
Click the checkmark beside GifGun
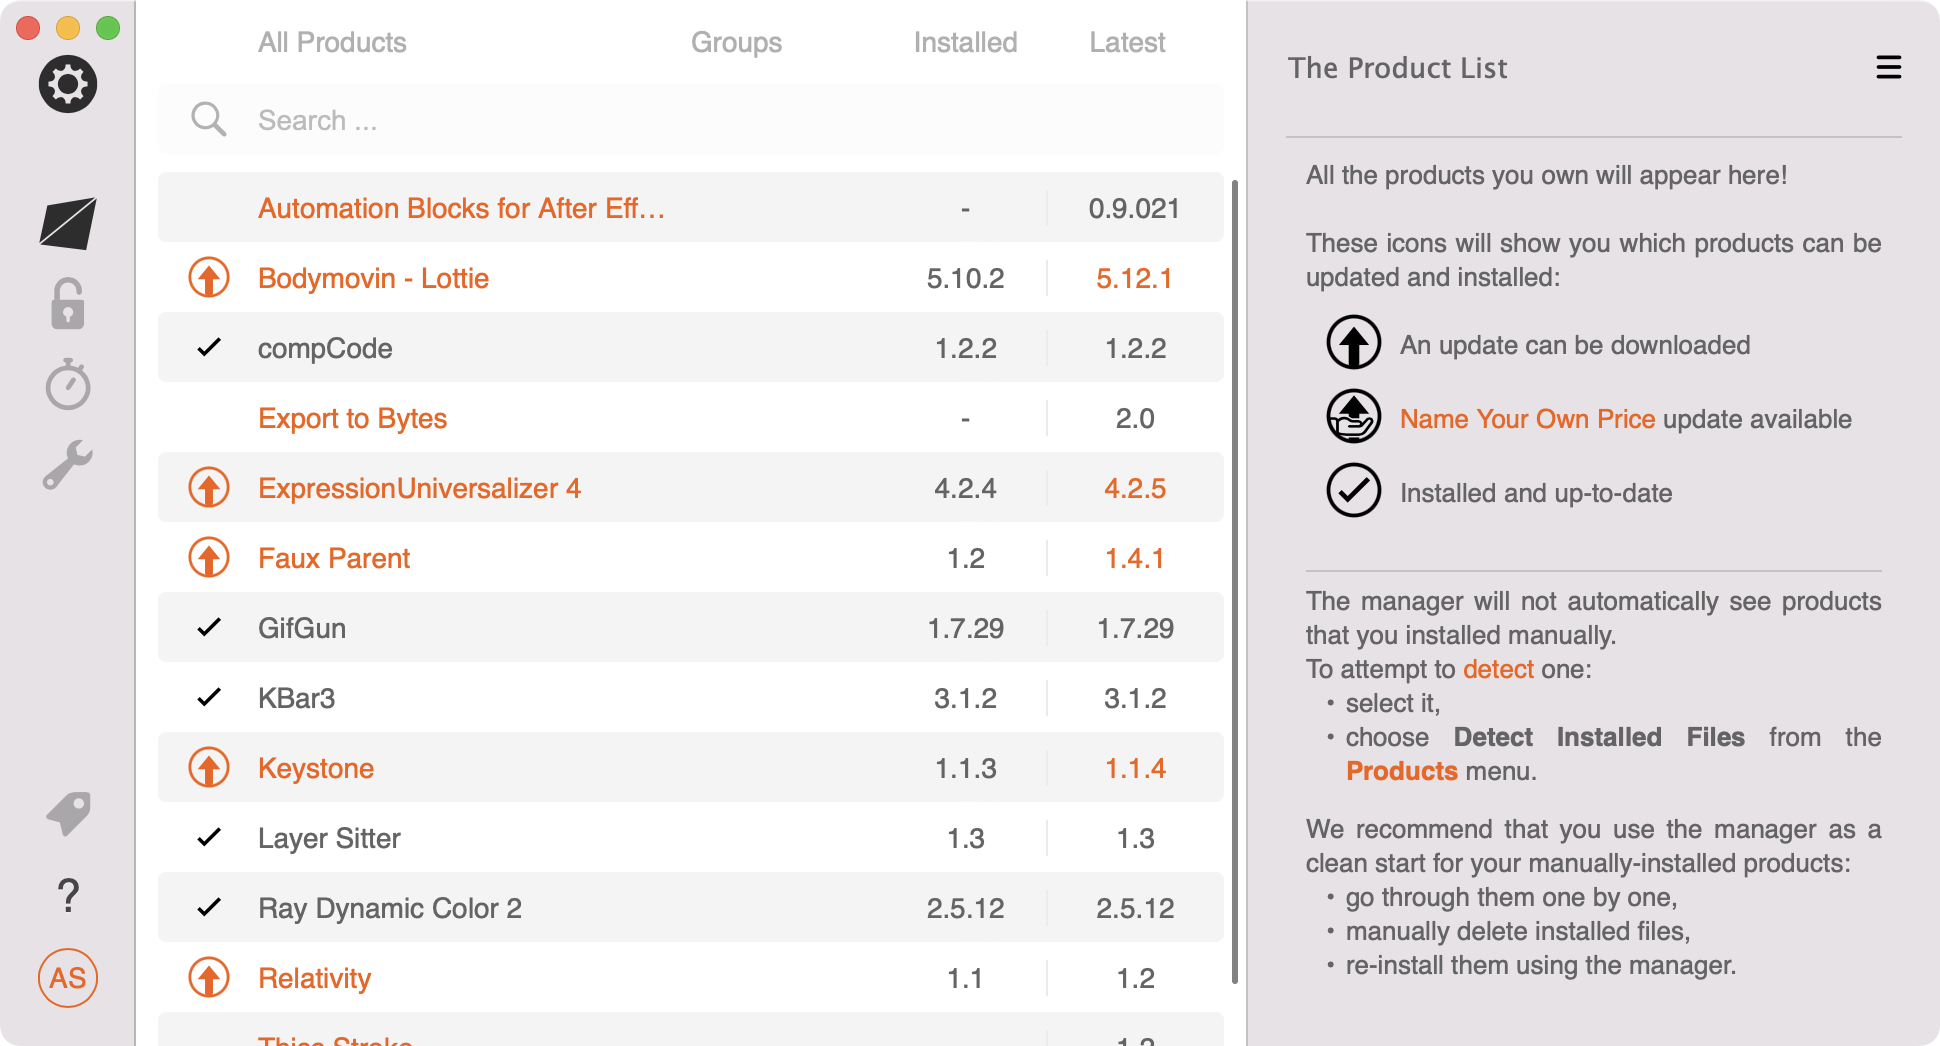click(208, 628)
